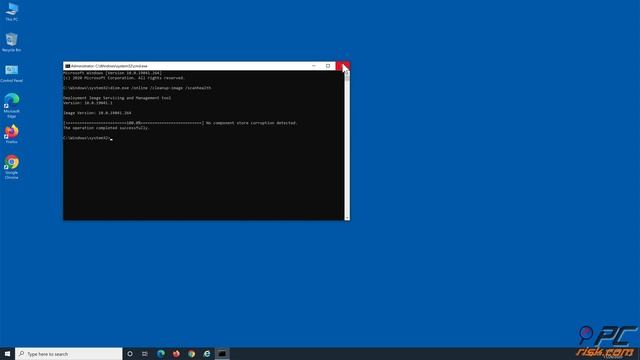The height and width of the screenshot is (360, 640).
Task: Click 'The operation completed successfully.' line
Action: [106, 128]
